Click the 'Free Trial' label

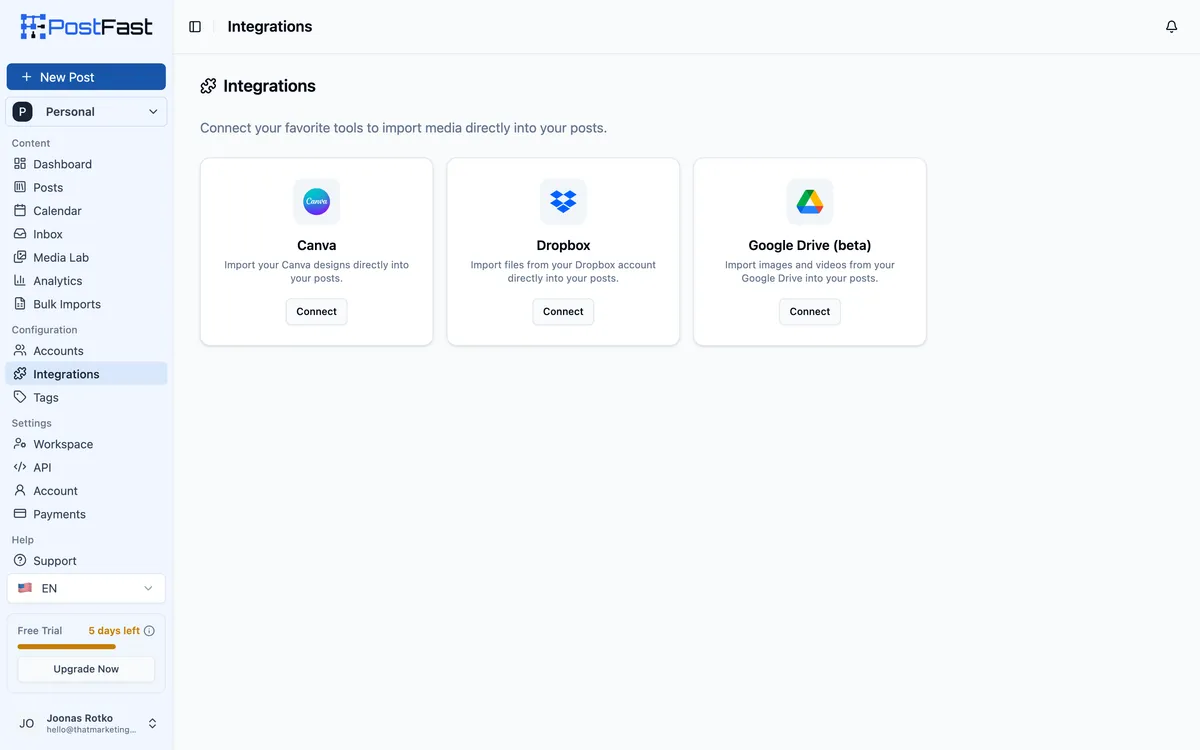click(40, 631)
